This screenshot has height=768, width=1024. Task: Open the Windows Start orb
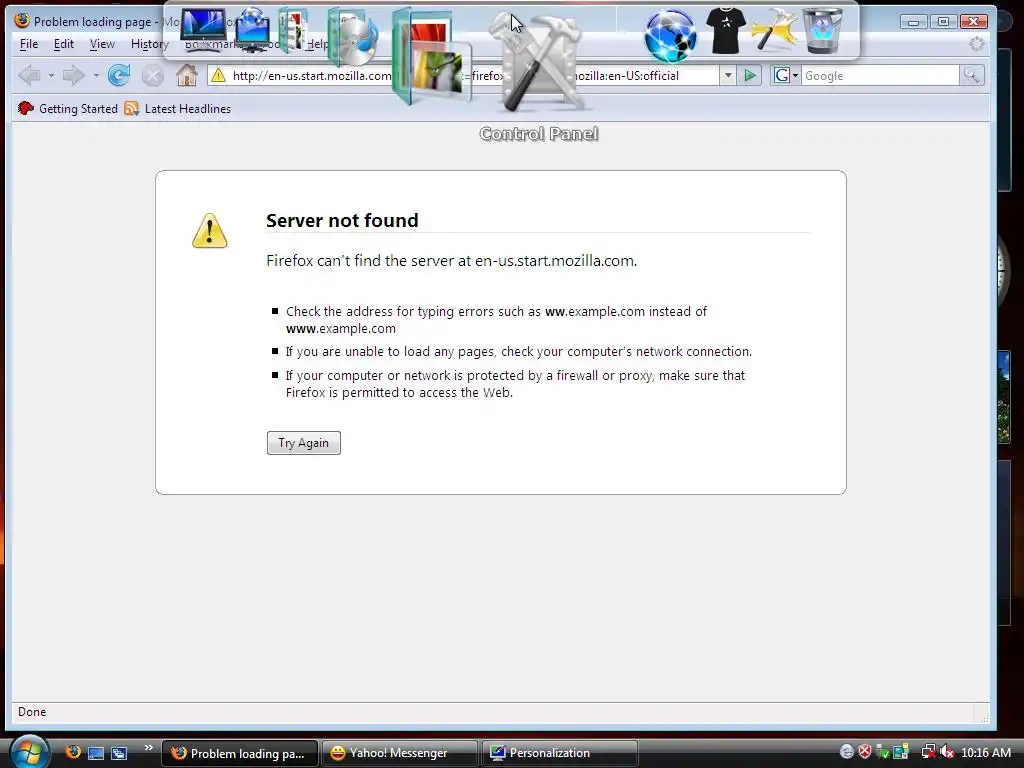click(x=28, y=752)
